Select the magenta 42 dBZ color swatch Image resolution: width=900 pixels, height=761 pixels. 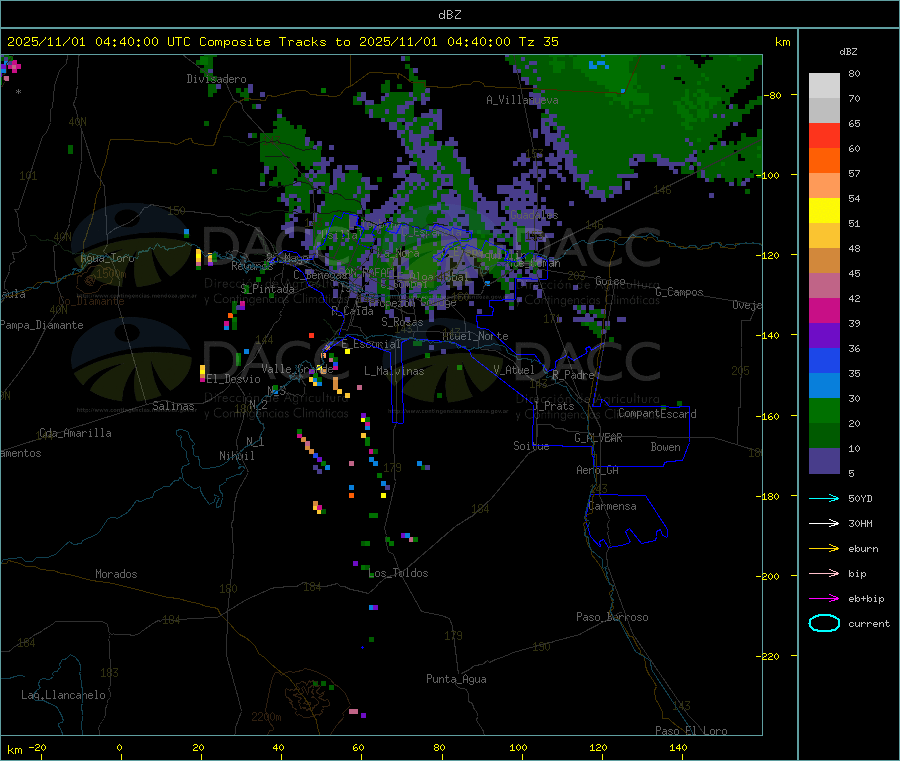824,310
